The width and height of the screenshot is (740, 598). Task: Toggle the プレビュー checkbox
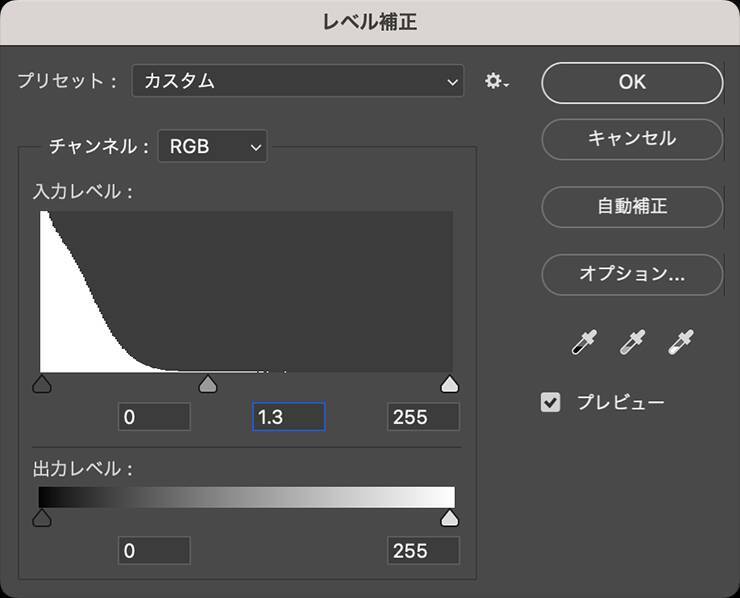[550, 403]
